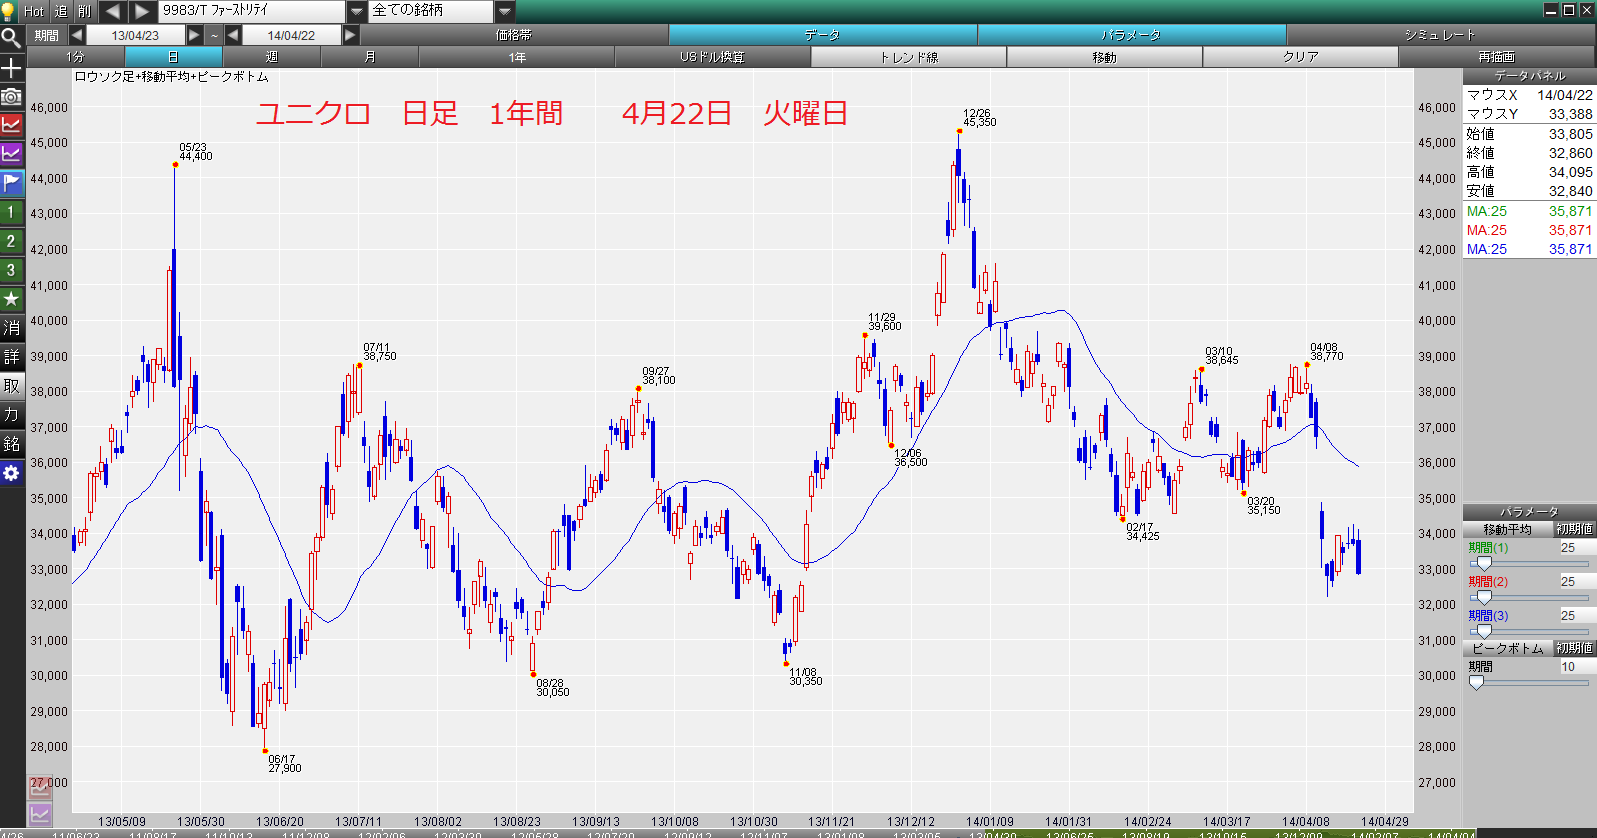This screenshot has width=1597, height=838.
Task: Switch to the シミュレート tab
Action: click(1440, 35)
